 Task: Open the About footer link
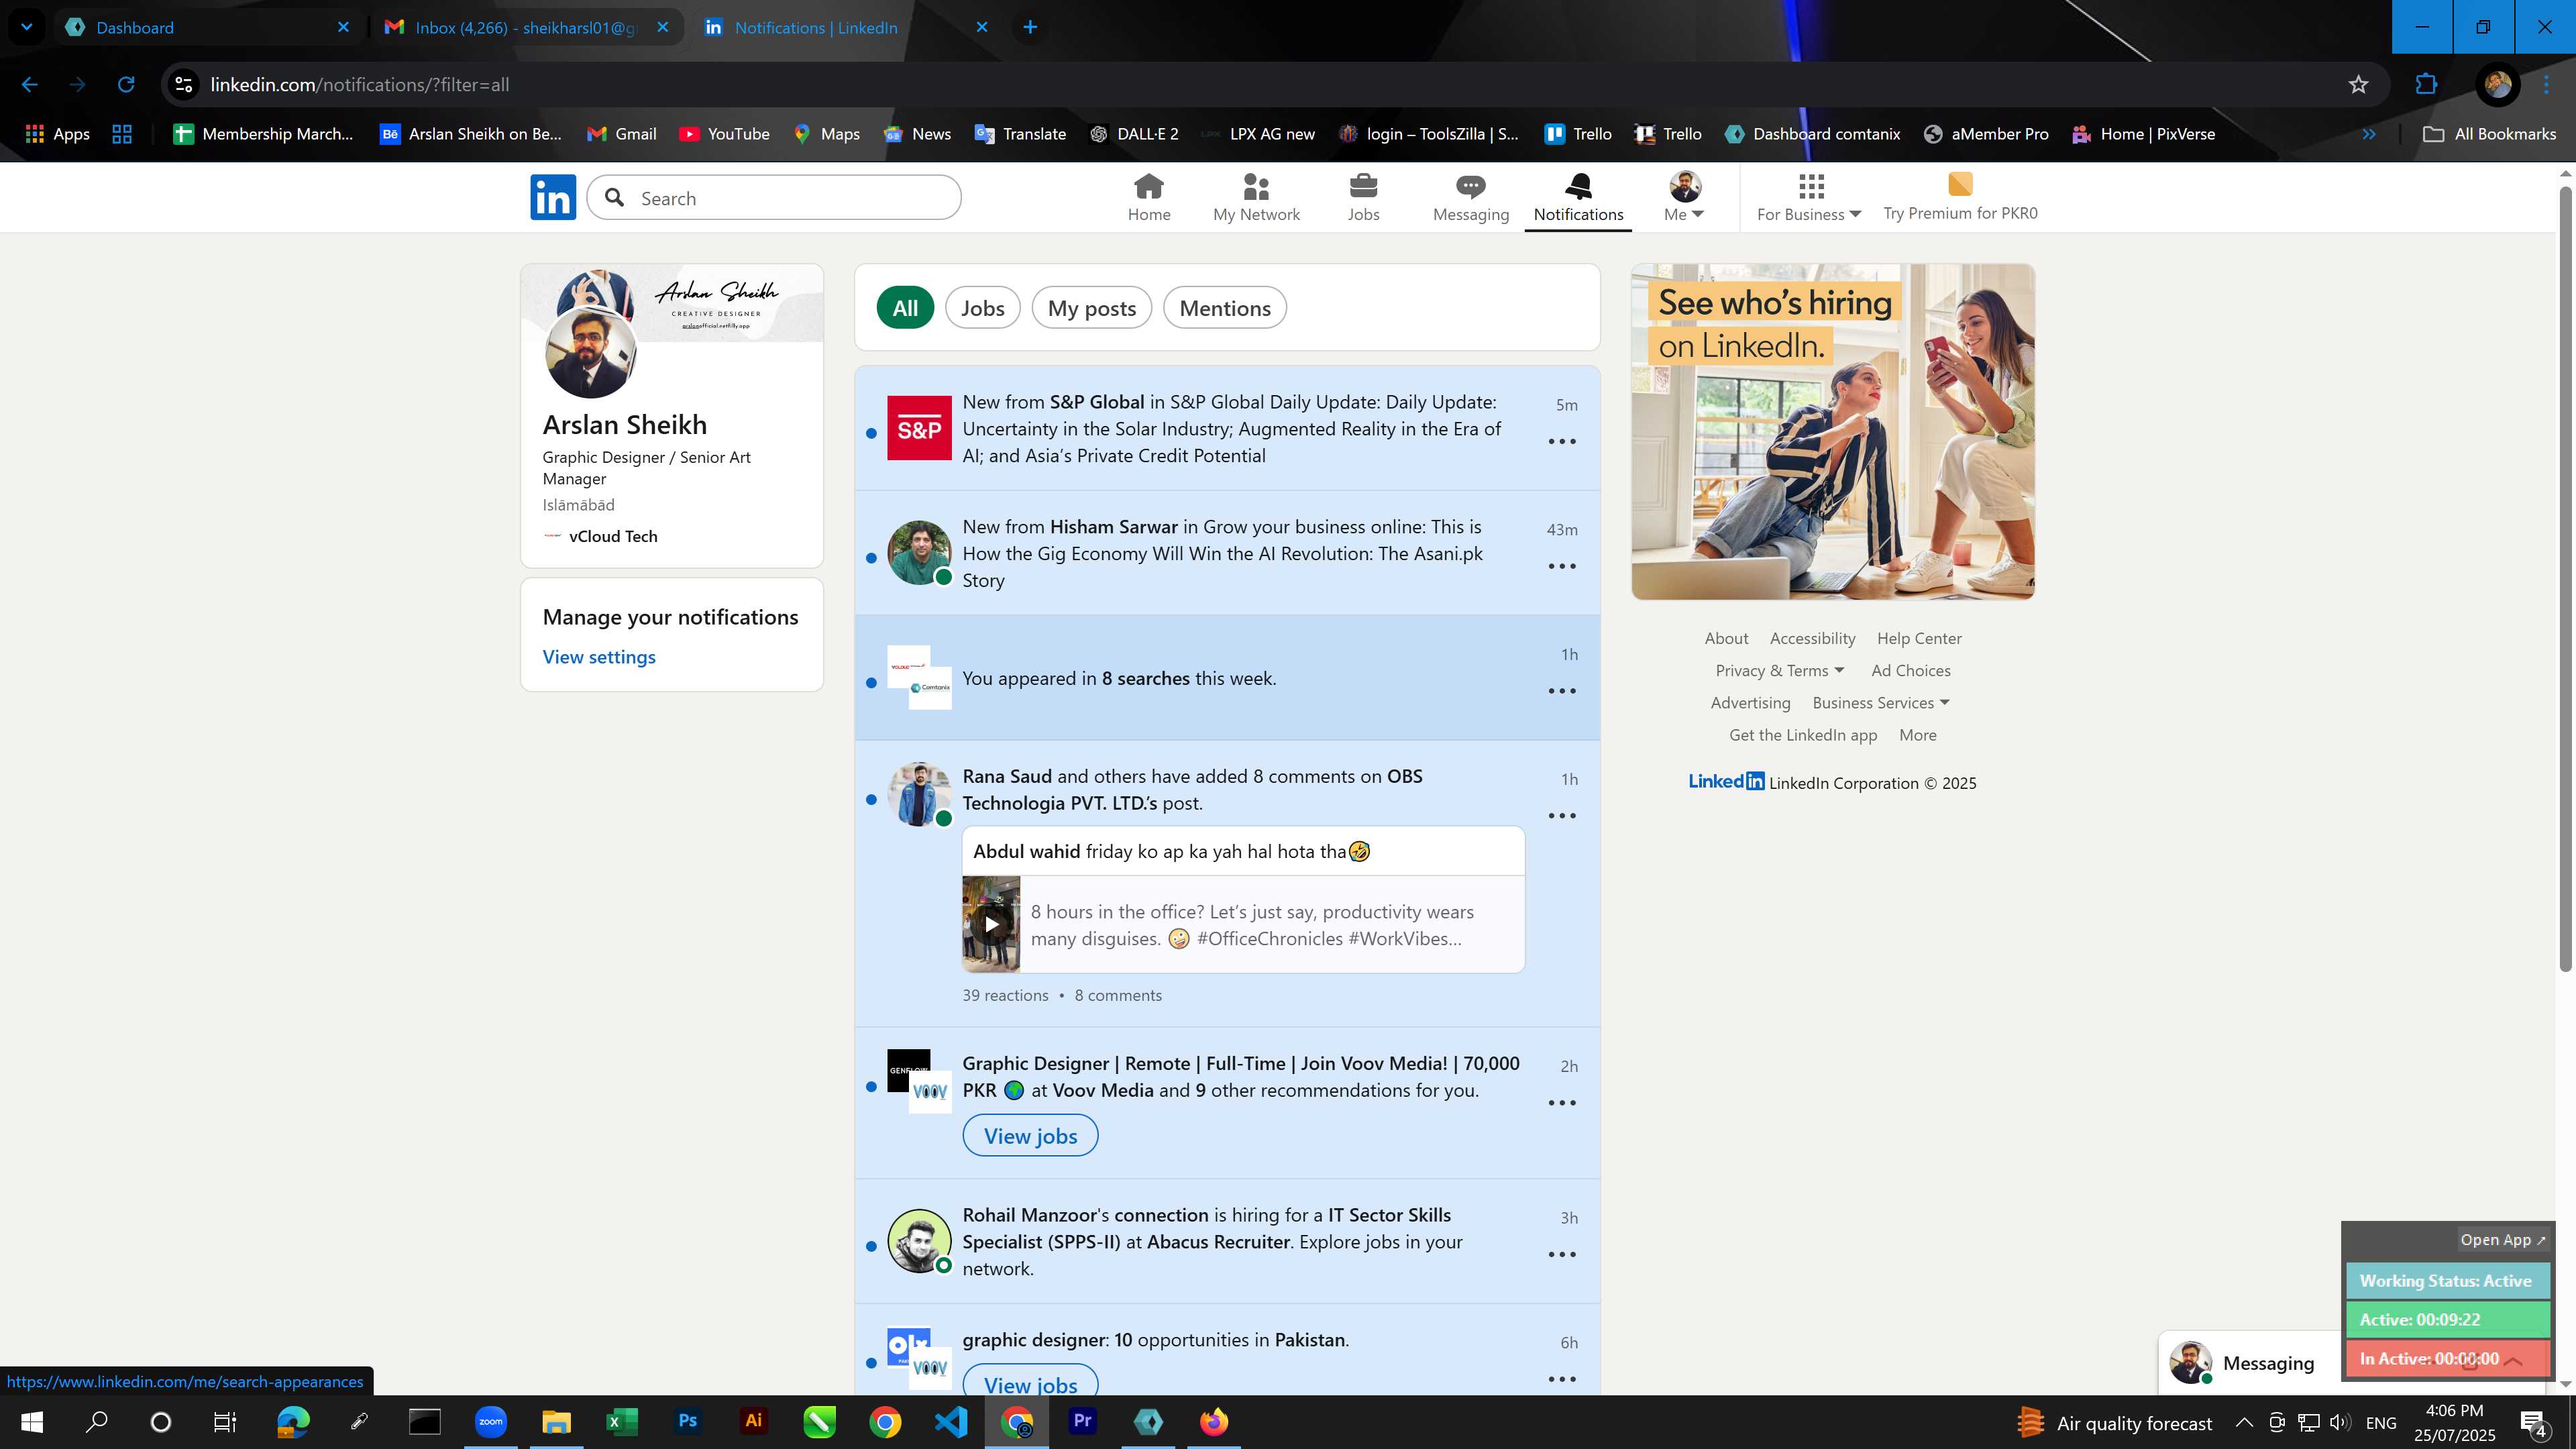pyautogui.click(x=1726, y=639)
